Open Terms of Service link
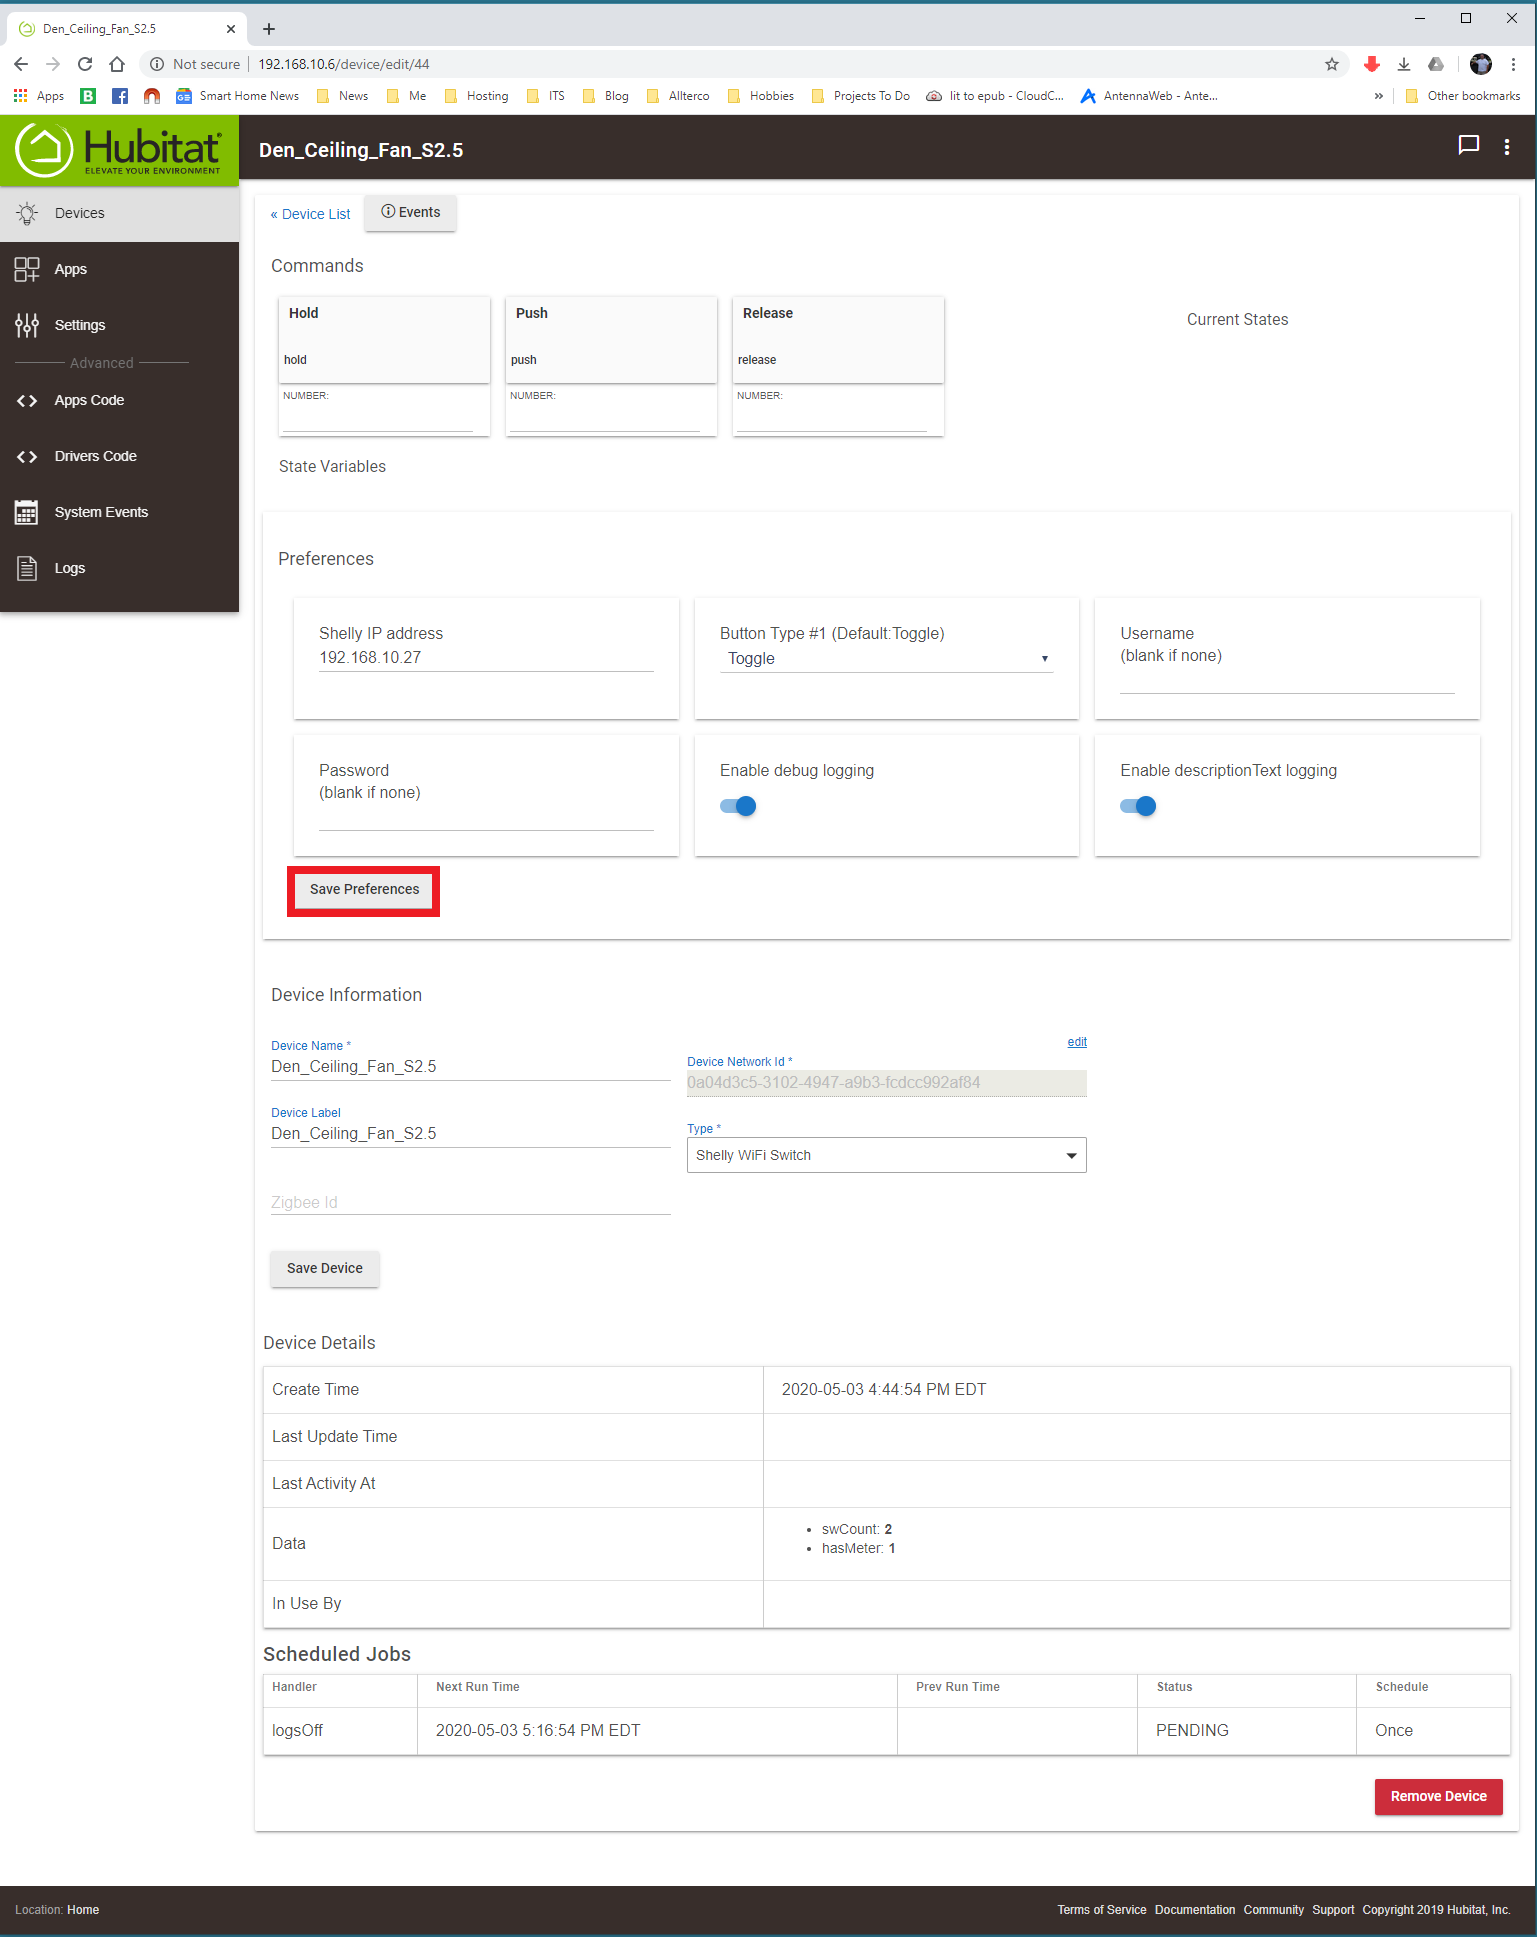Image resolution: width=1537 pixels, height=1937 pixels. tap(1102, 1910)
